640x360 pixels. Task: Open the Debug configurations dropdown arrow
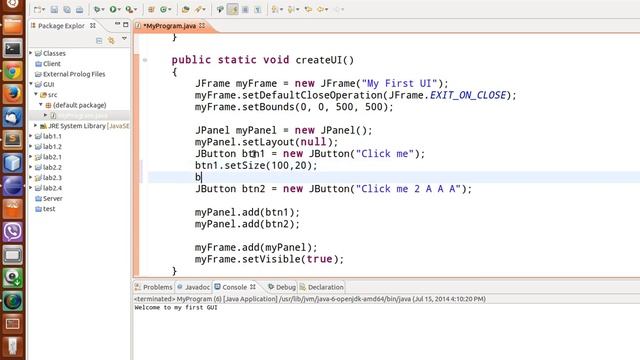[102, 10]
